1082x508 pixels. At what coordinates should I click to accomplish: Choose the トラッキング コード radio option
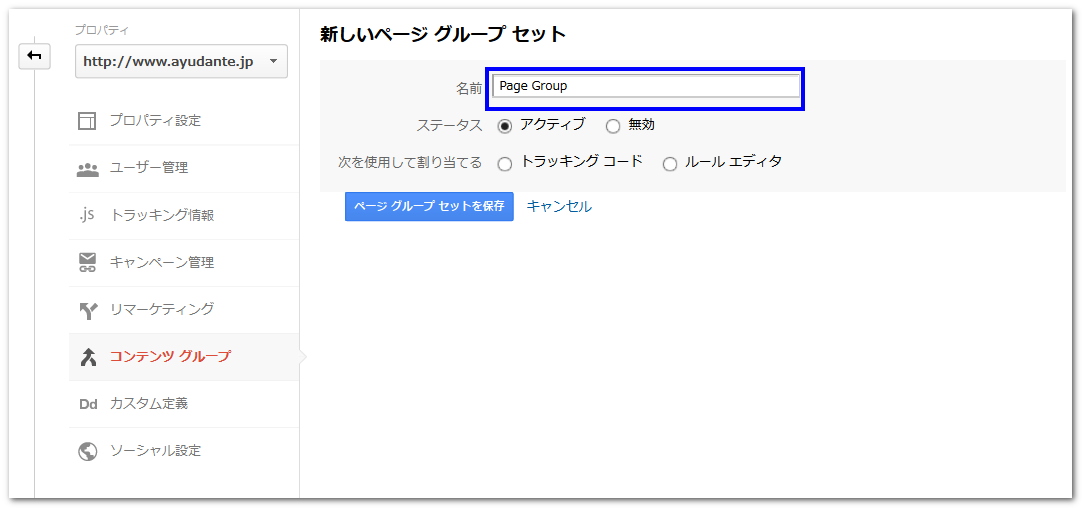pyautogui.click(x=505, y=163)
